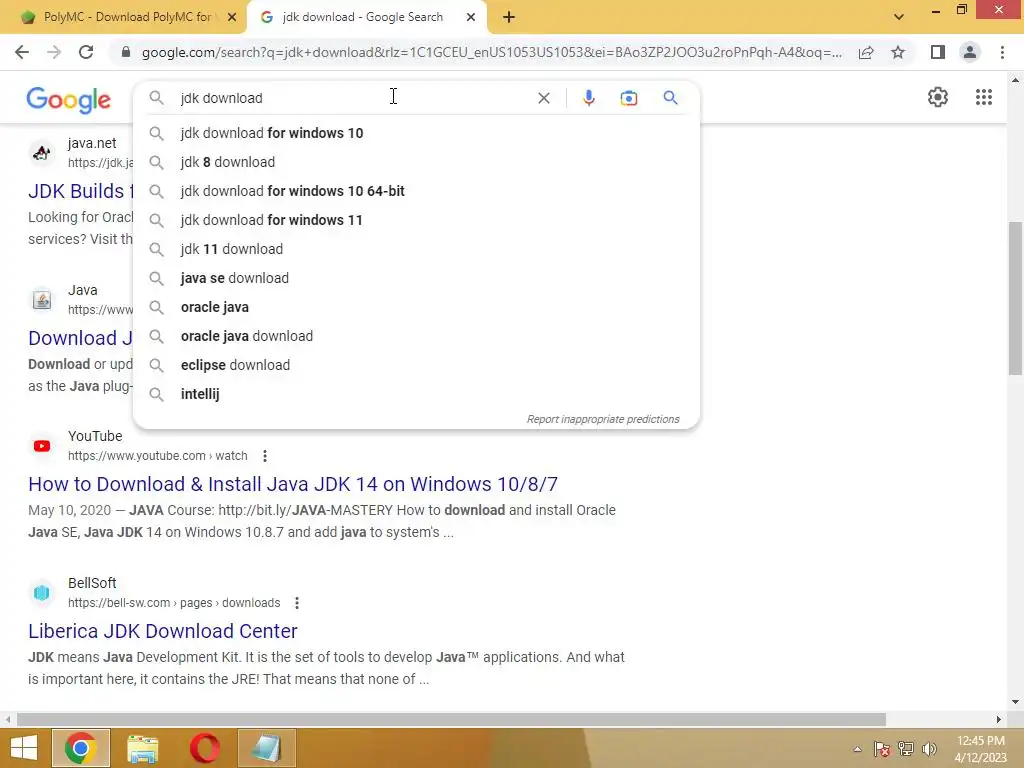The image size is (1024, 768).
Task: Open Chrome's three-dot main menu
Action: point(1002,52)
